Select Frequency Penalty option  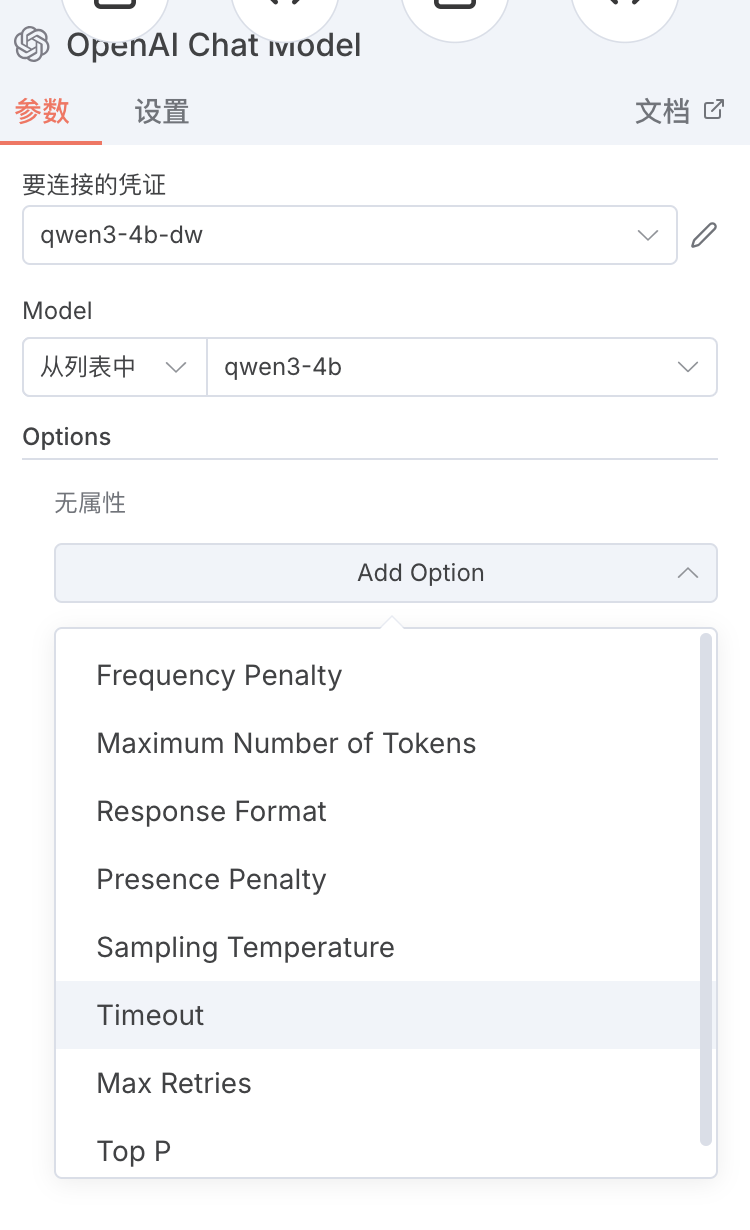click(x=219, y=676)
